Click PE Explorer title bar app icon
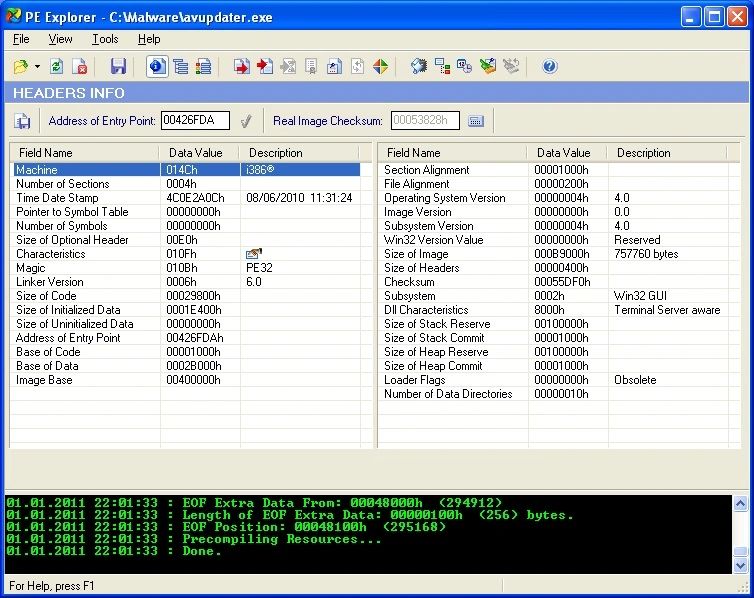The height and width of the screenshot is (598, 754). coord(13,16)
